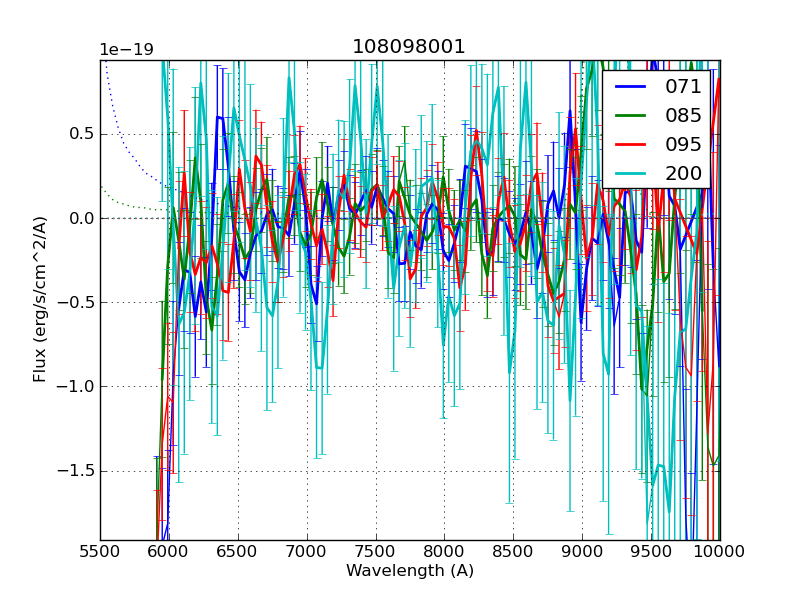Image resolution: width=800 pixels, height=600 pixels.
Task: Click the plot title 108098001
Action: pyautogui.click(x=409, y=47)
